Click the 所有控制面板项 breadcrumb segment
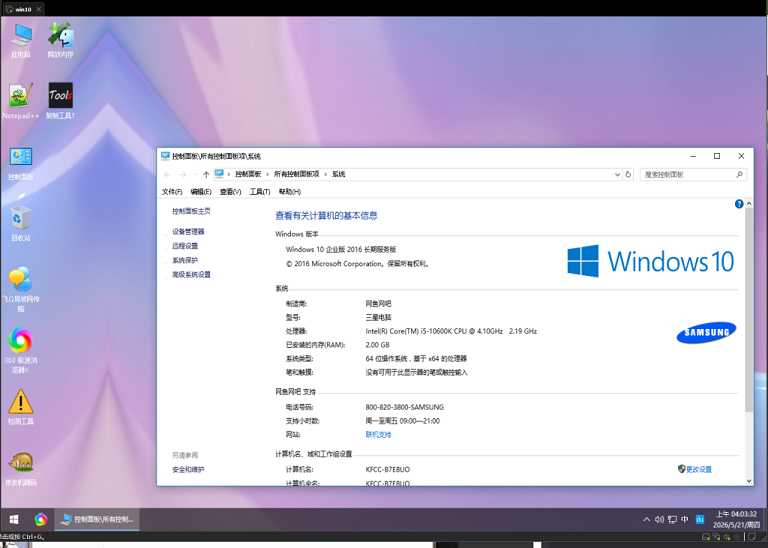This screenshot has width=768, height=548. (x=296, y=174)
